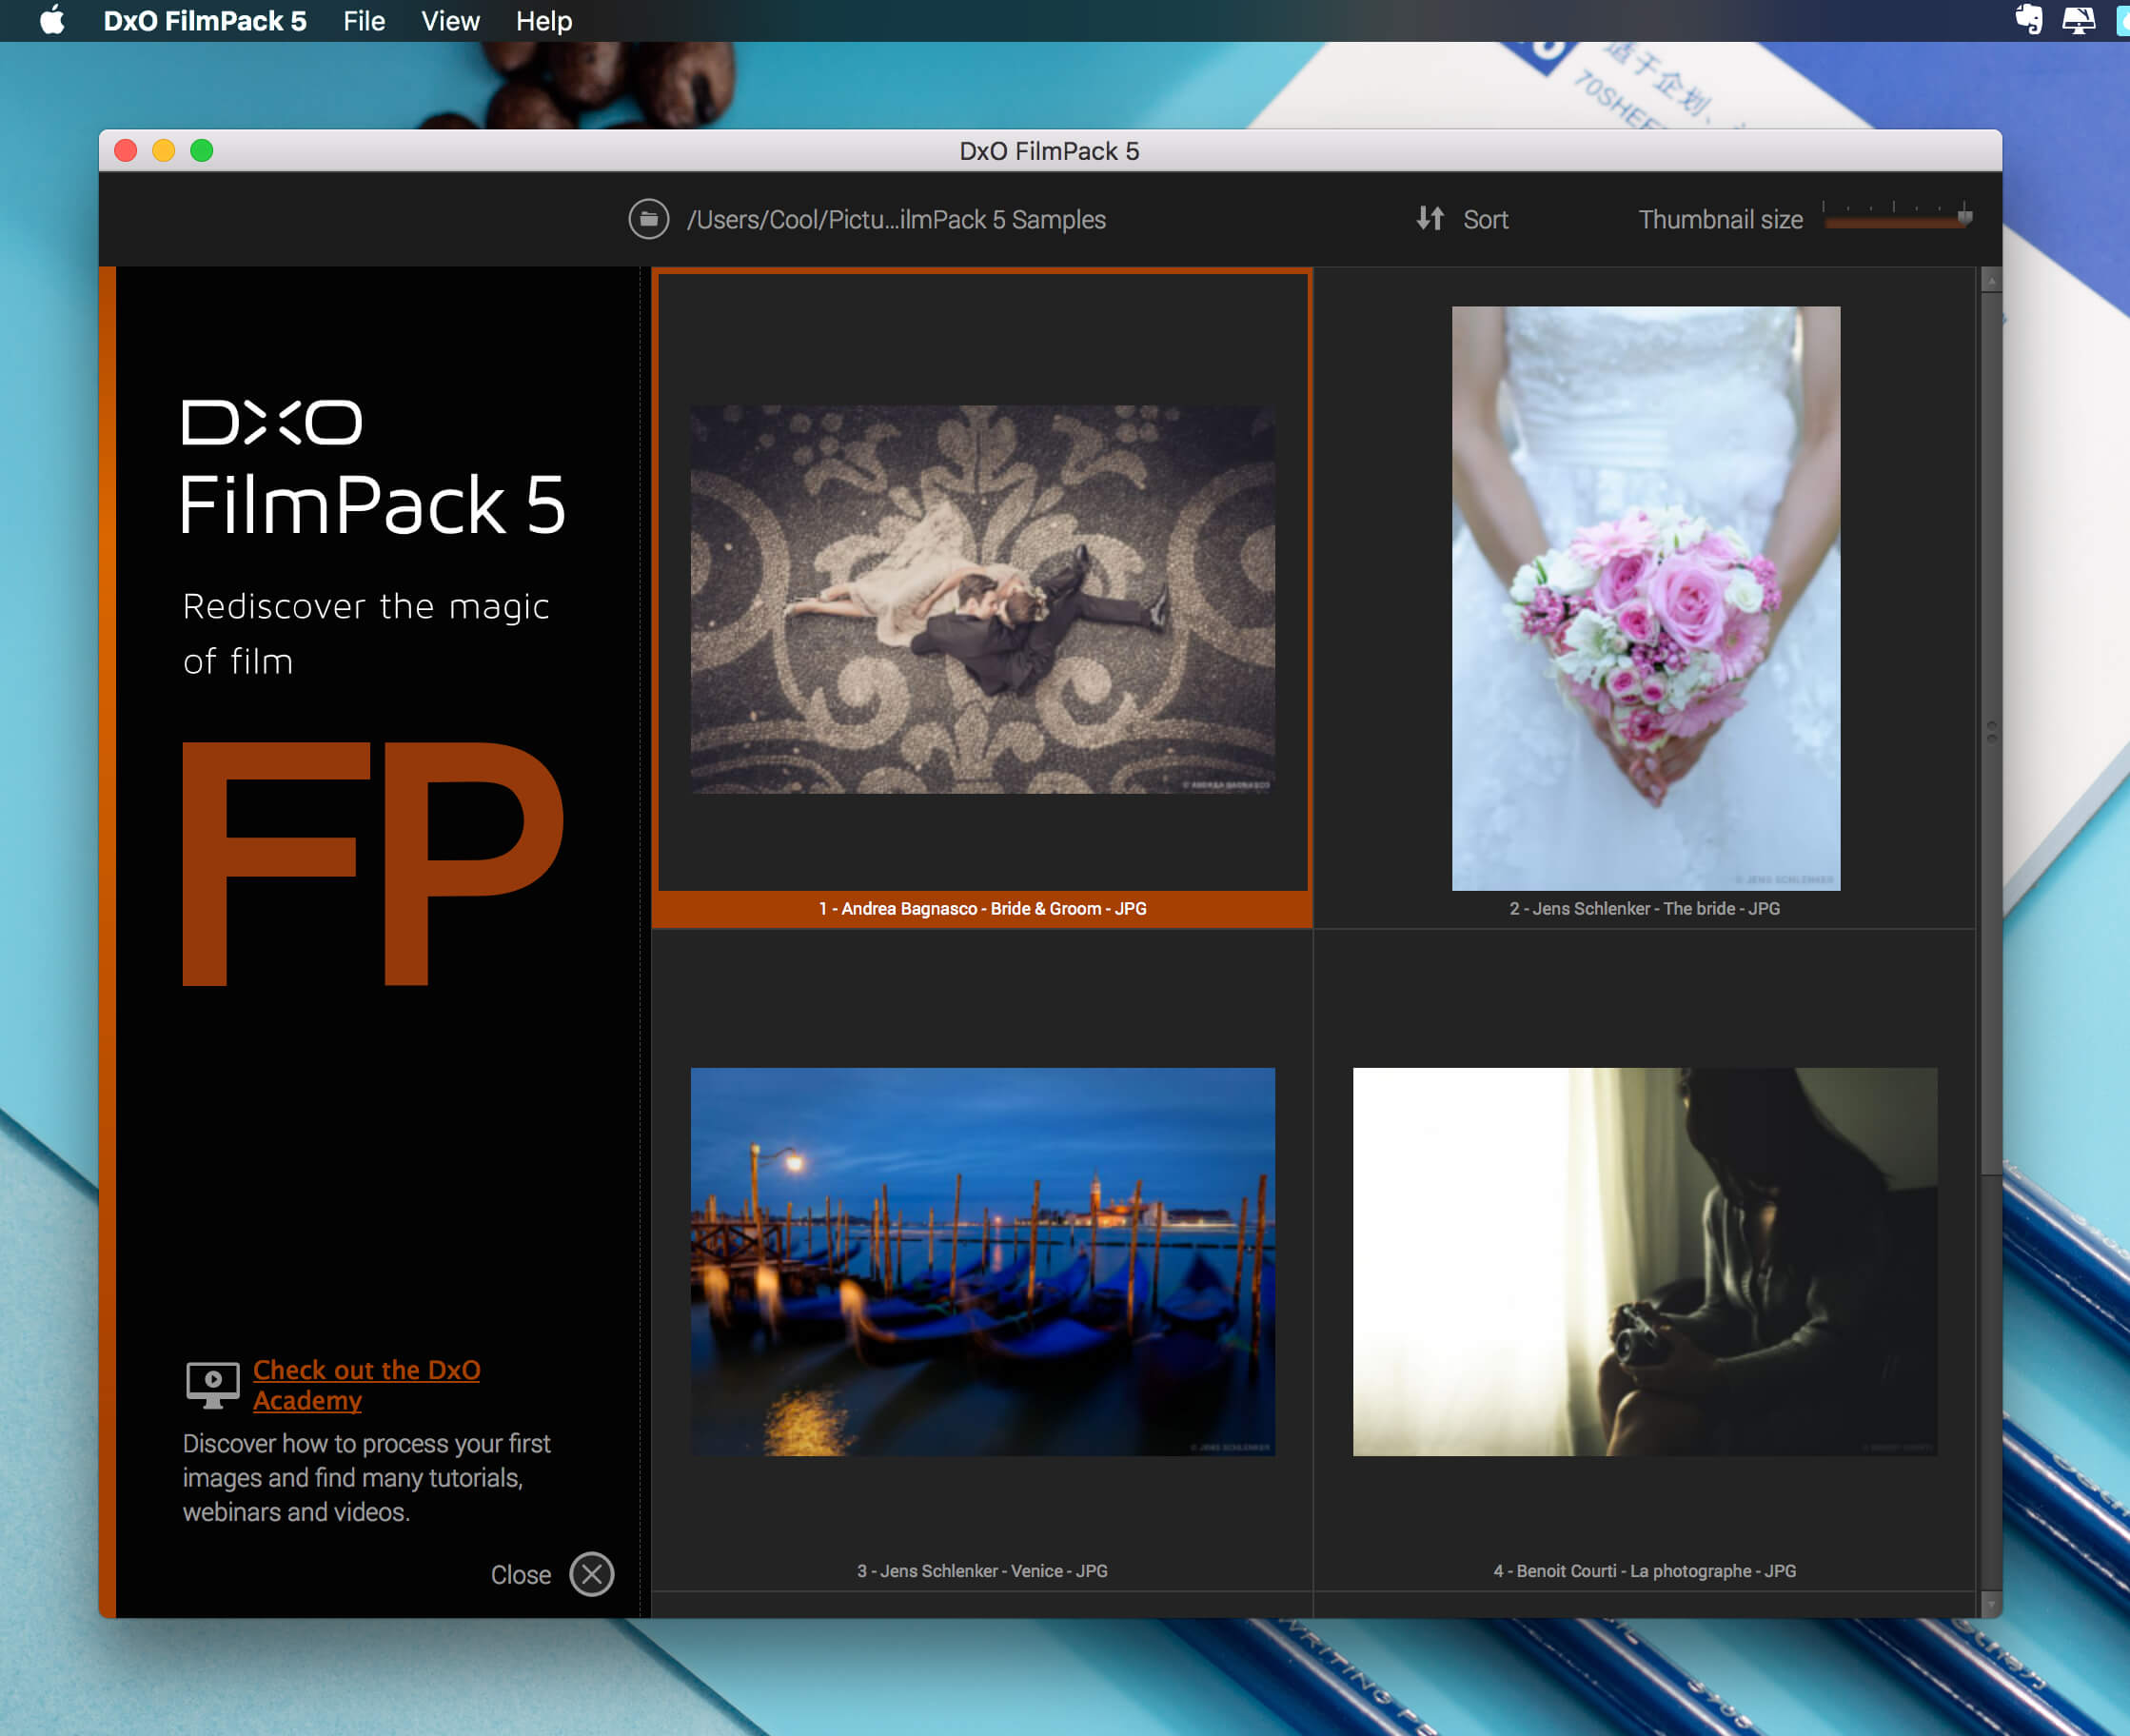Select The bride bouquet thumbnail

point(1645,598)
